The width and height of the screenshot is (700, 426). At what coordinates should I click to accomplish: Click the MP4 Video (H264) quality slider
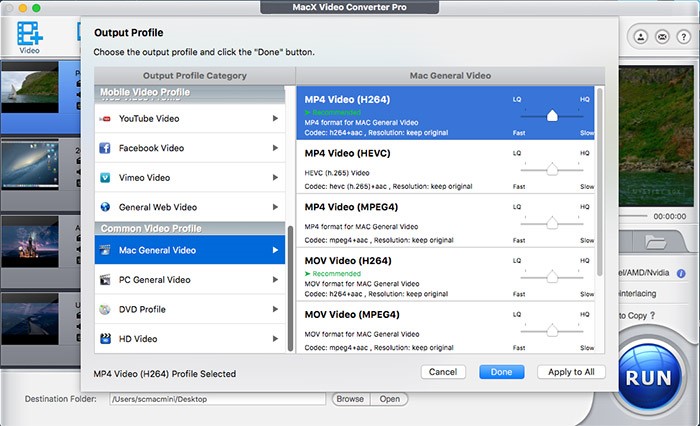point(552,115)
